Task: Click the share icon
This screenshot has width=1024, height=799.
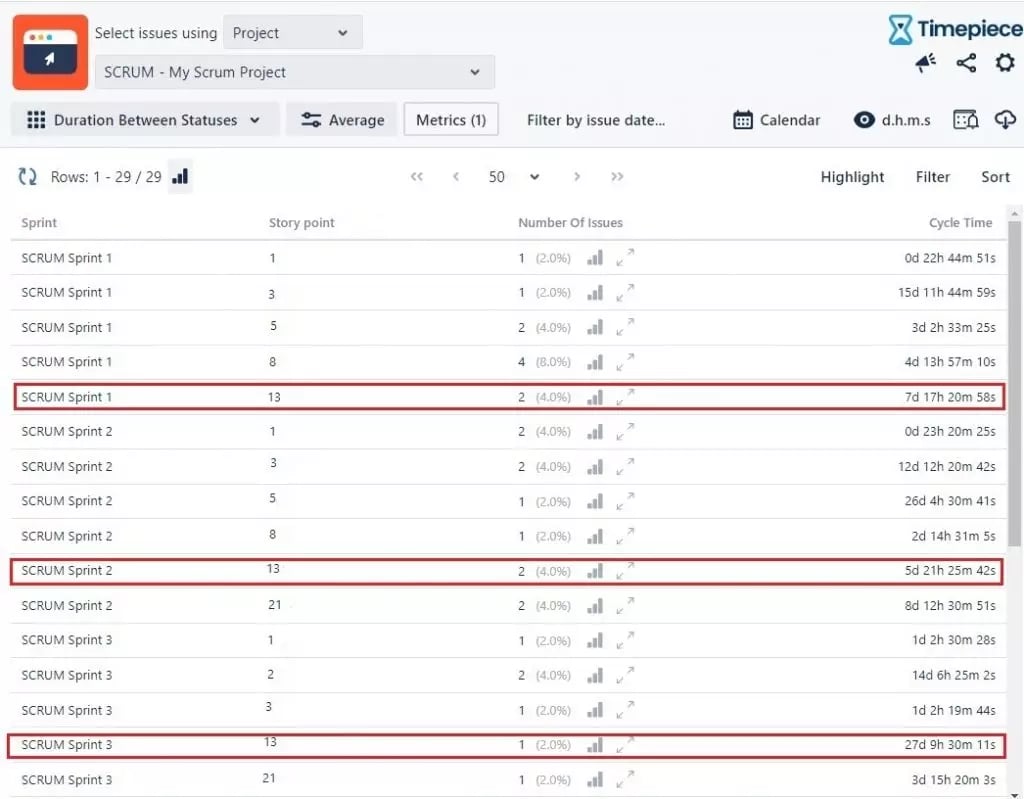Action: (966, 64)
